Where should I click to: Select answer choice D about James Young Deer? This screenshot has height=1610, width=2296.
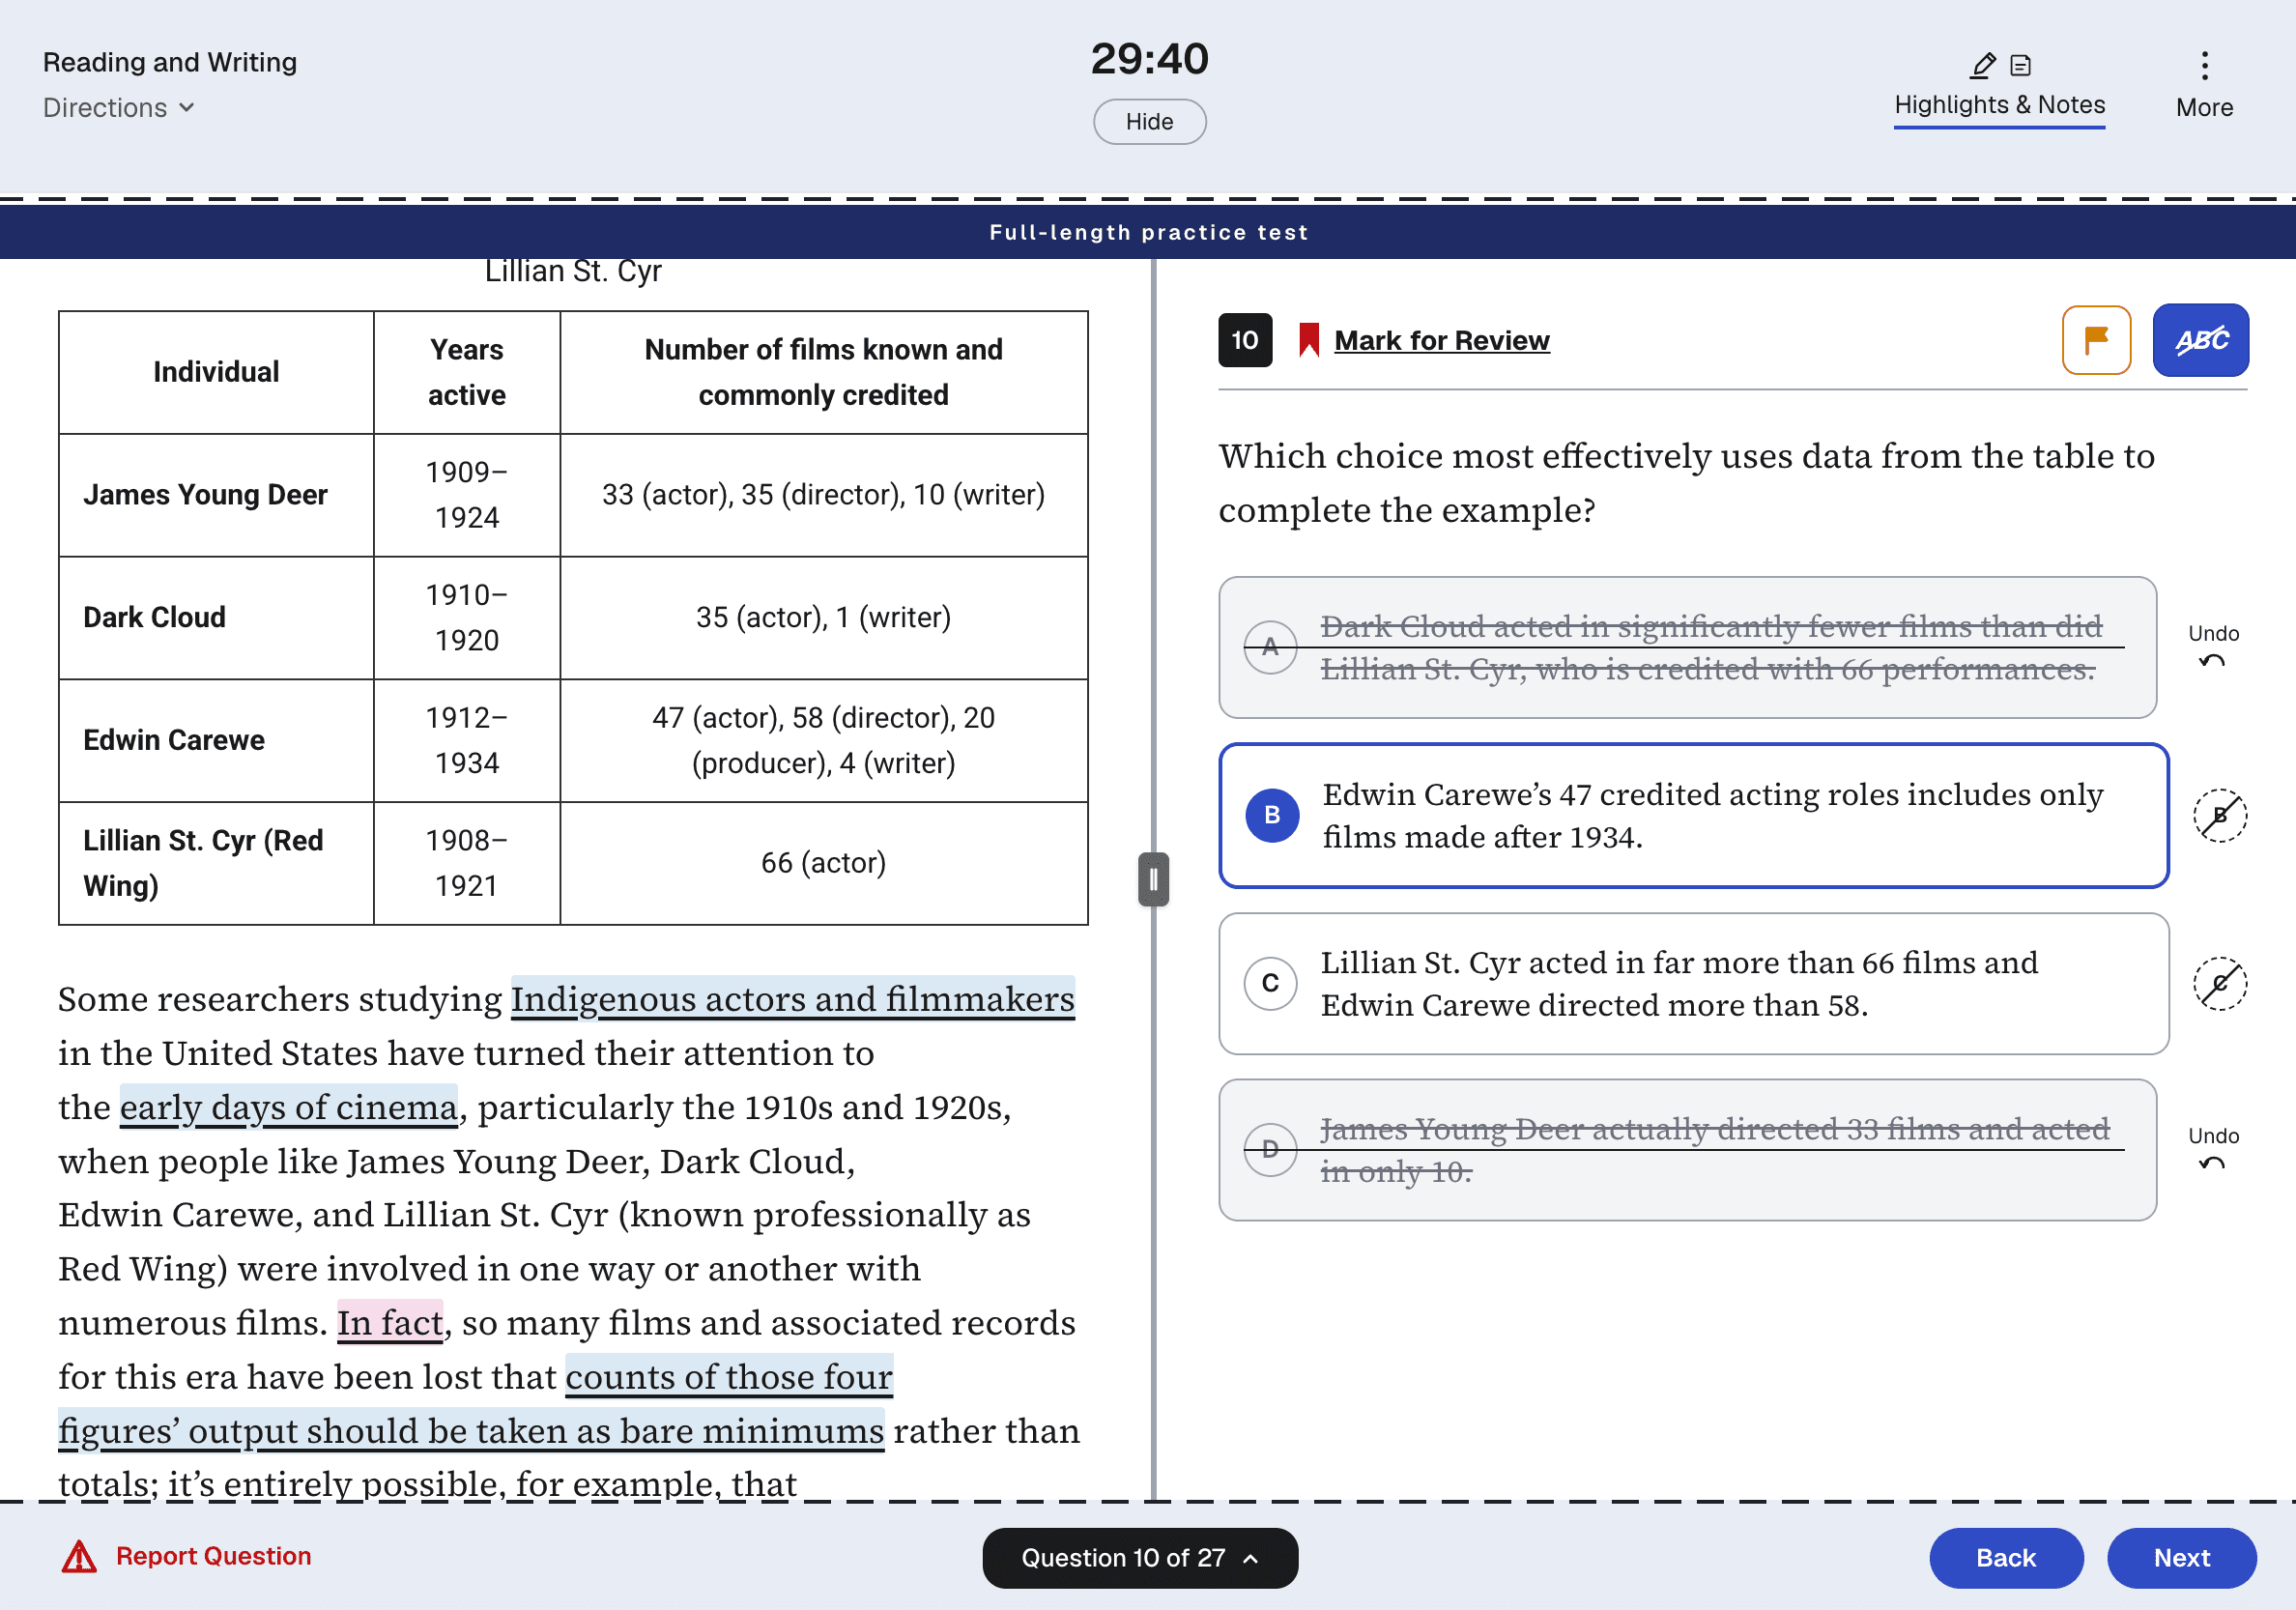1687,1149
